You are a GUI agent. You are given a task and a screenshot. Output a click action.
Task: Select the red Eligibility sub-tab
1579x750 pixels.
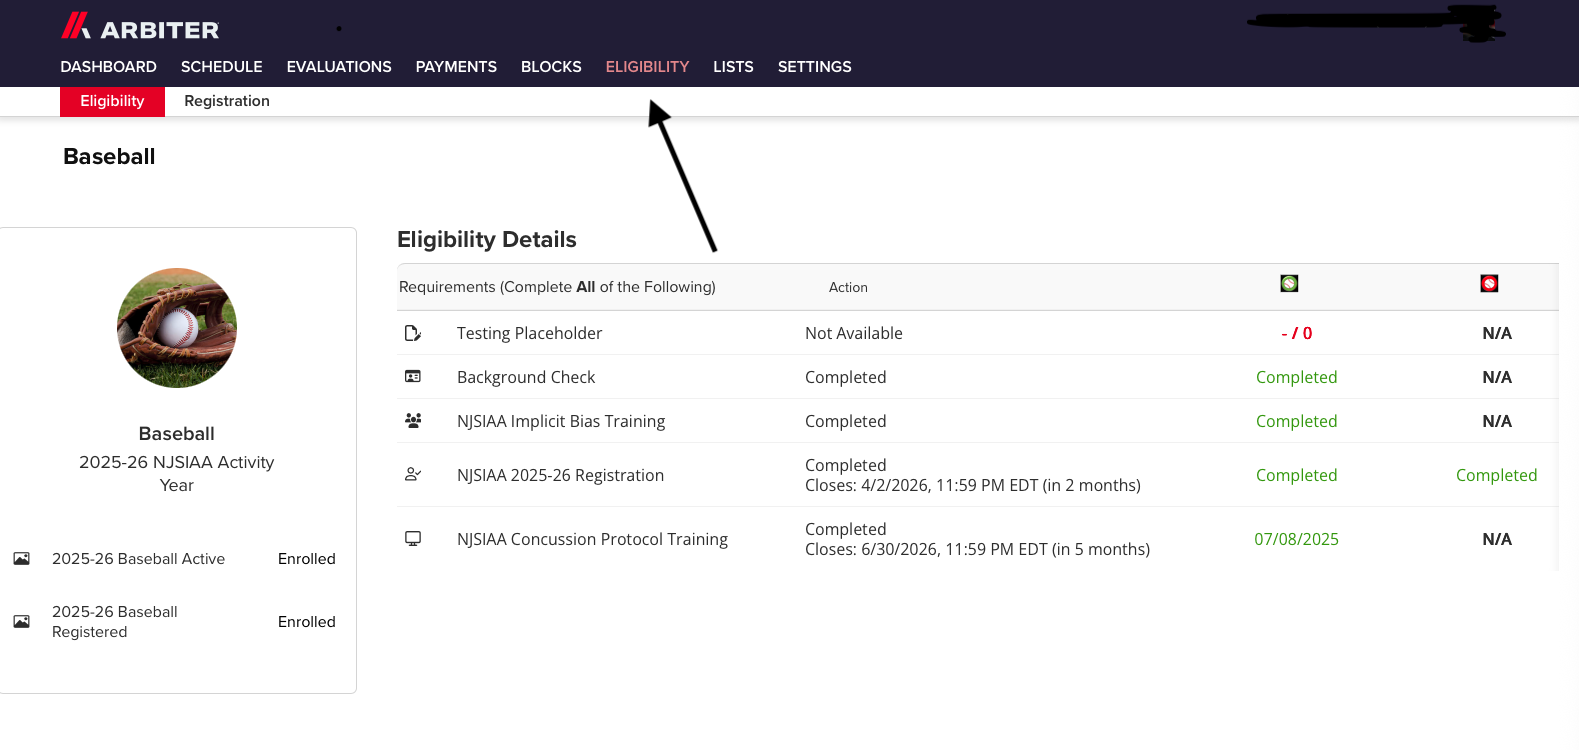coord(112,101)
